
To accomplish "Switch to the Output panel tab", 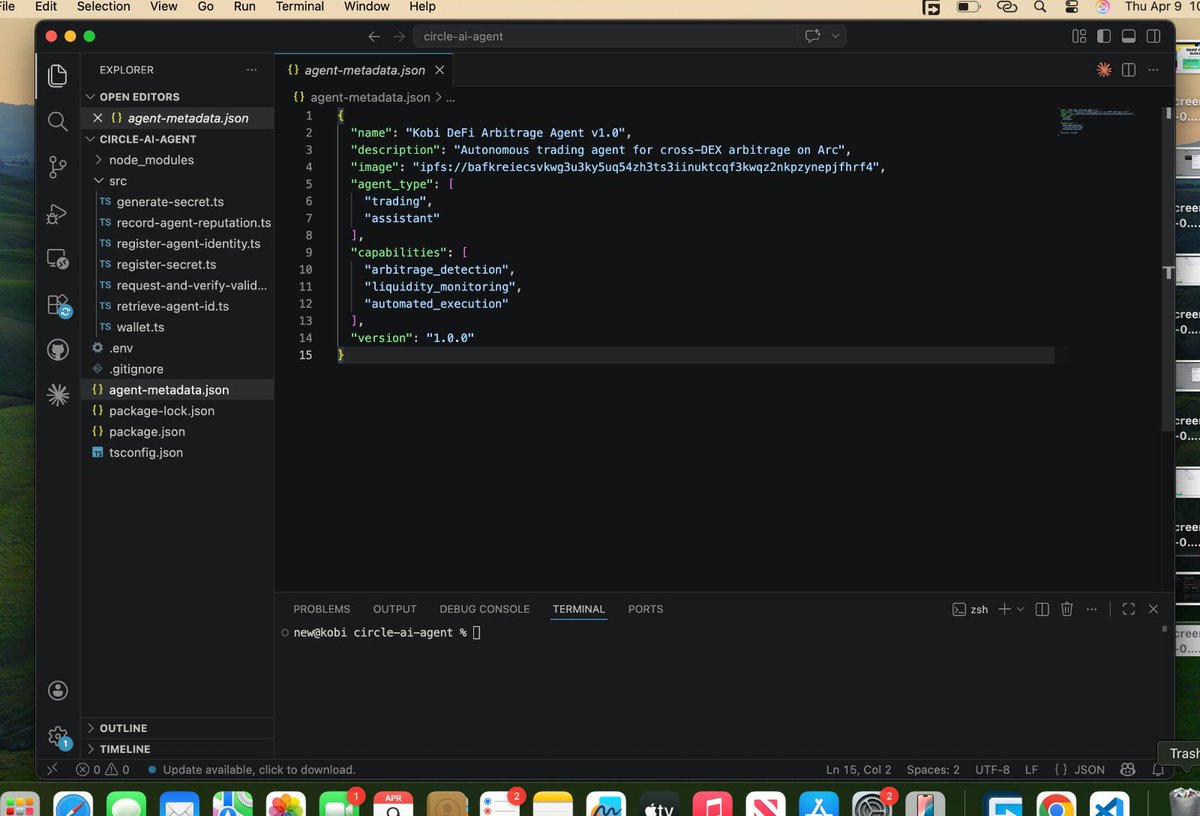I will click(395, 609).
